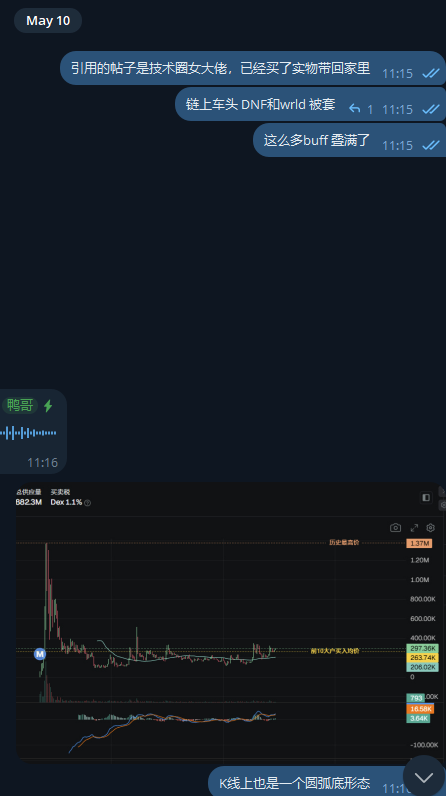
Task: Open message about 技术圈女大佬 quoted post
Action: (x=253, y=68)
